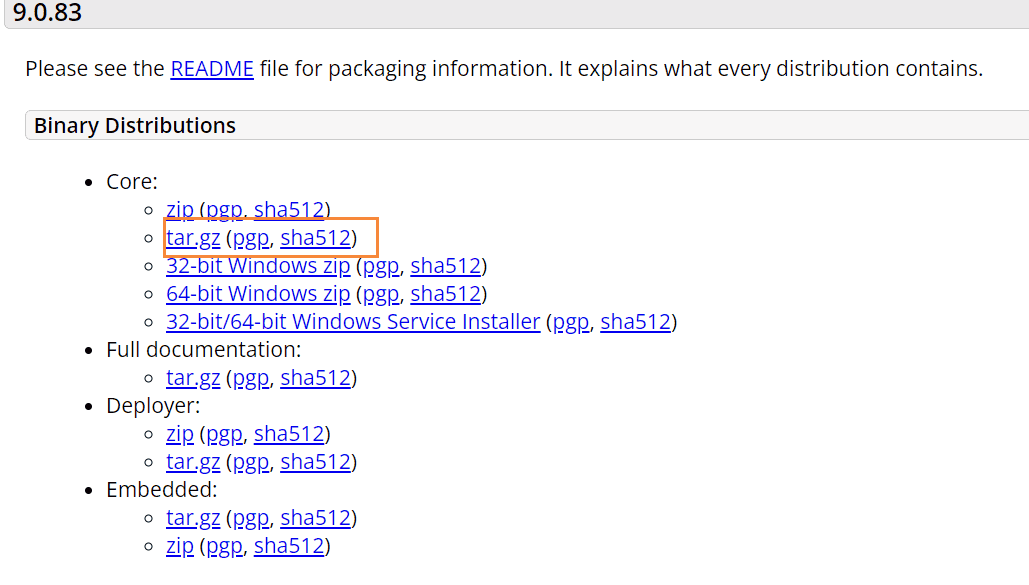1029x585 pixels.
Task: Open the Full documentation sha512 checksum
Action: tap(316, 378)
